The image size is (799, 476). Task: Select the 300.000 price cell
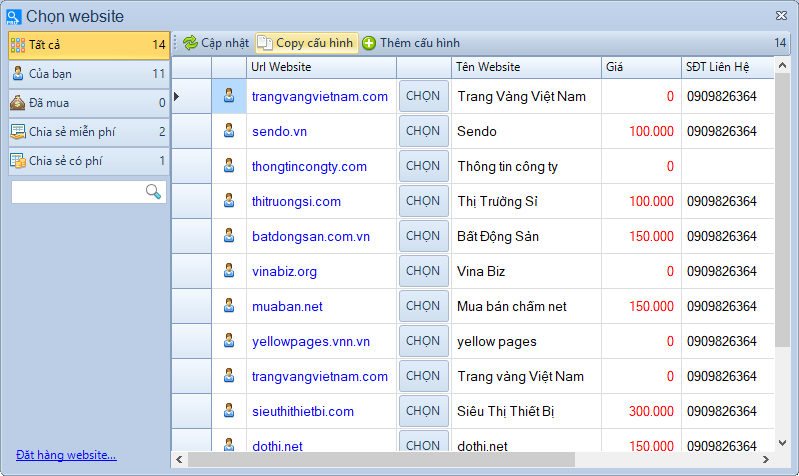coord(642,411)
